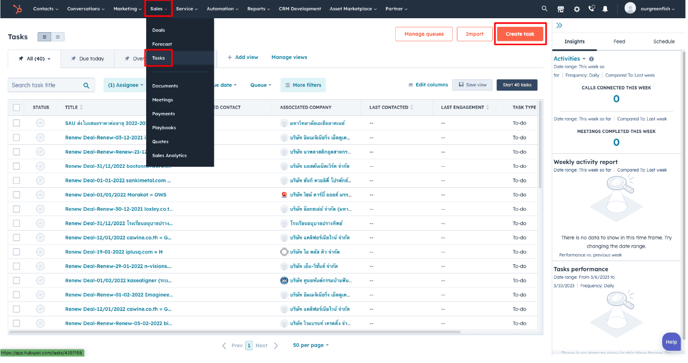The image size is (688, 363).
Task: Click the Create task button
Action: pos(521,34)
